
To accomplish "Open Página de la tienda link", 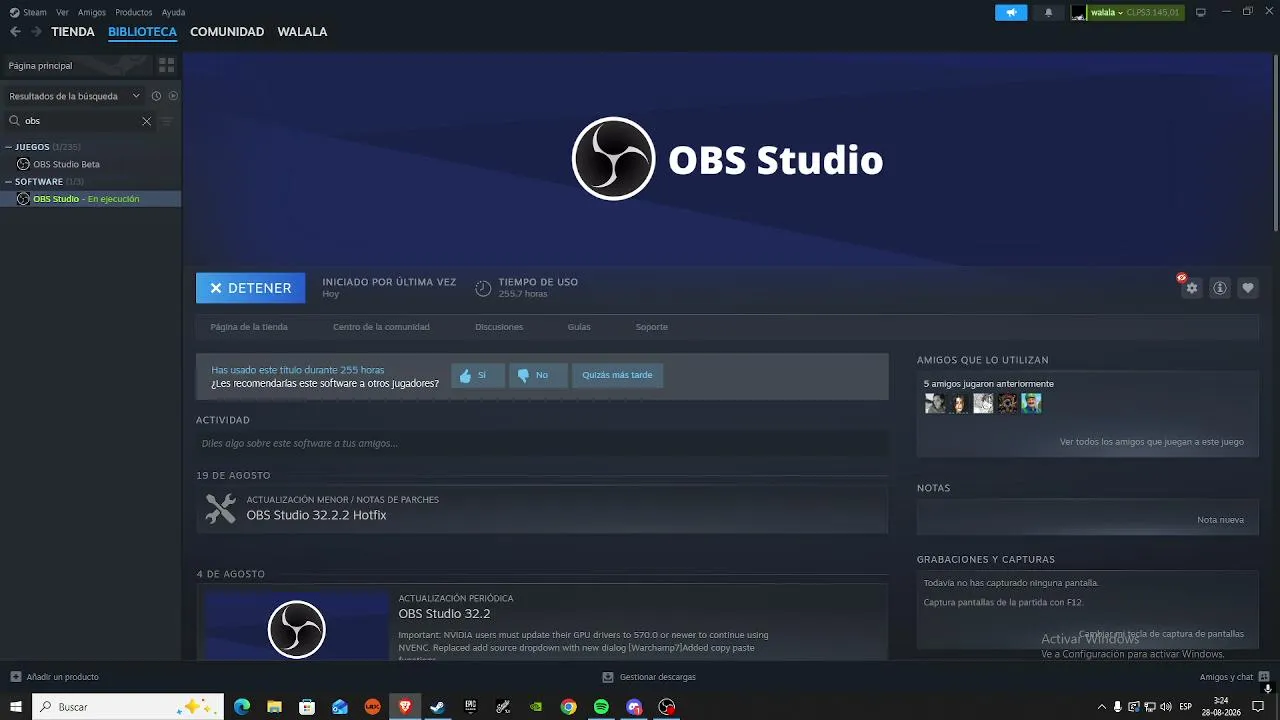I will coord(249,327).
